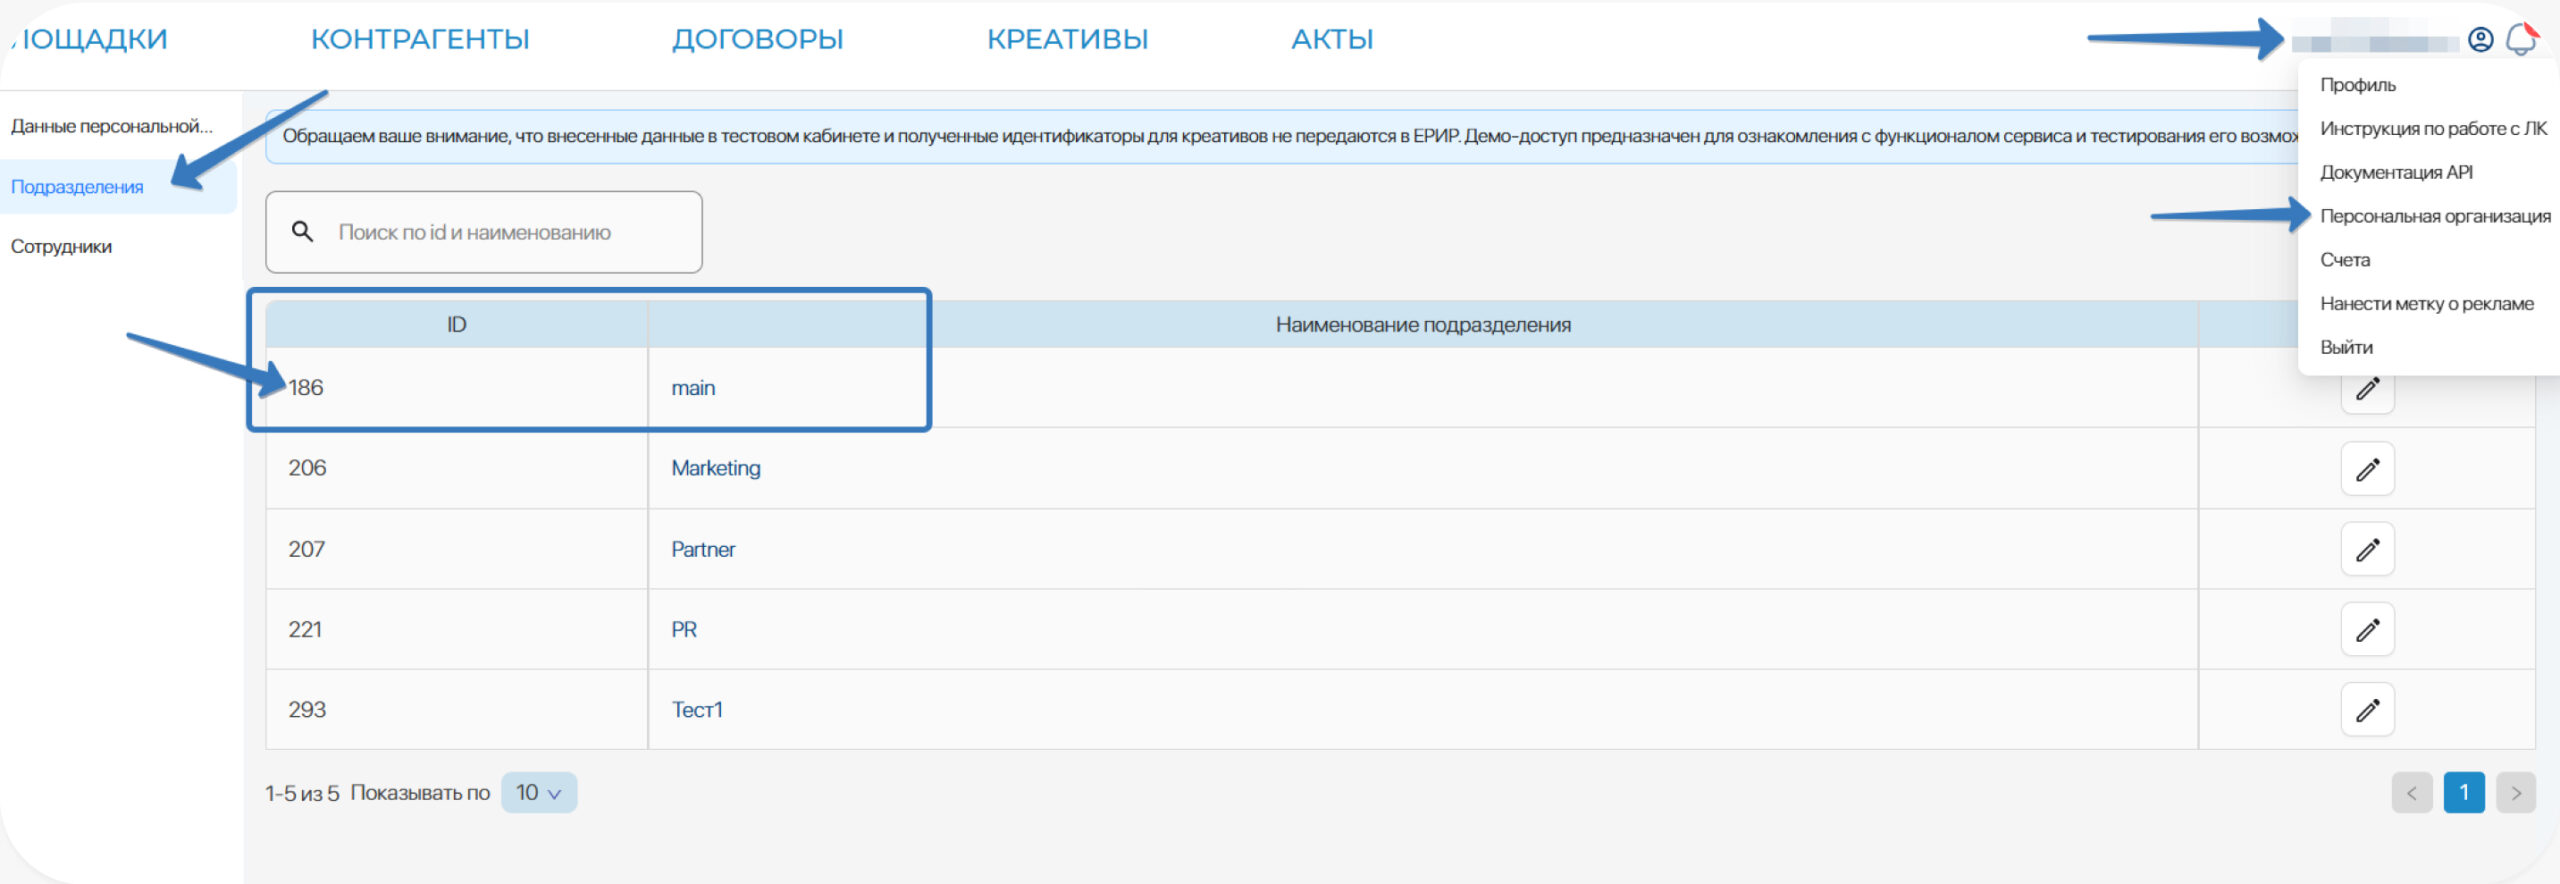Click Выйти to log out

pos(2346,347)
